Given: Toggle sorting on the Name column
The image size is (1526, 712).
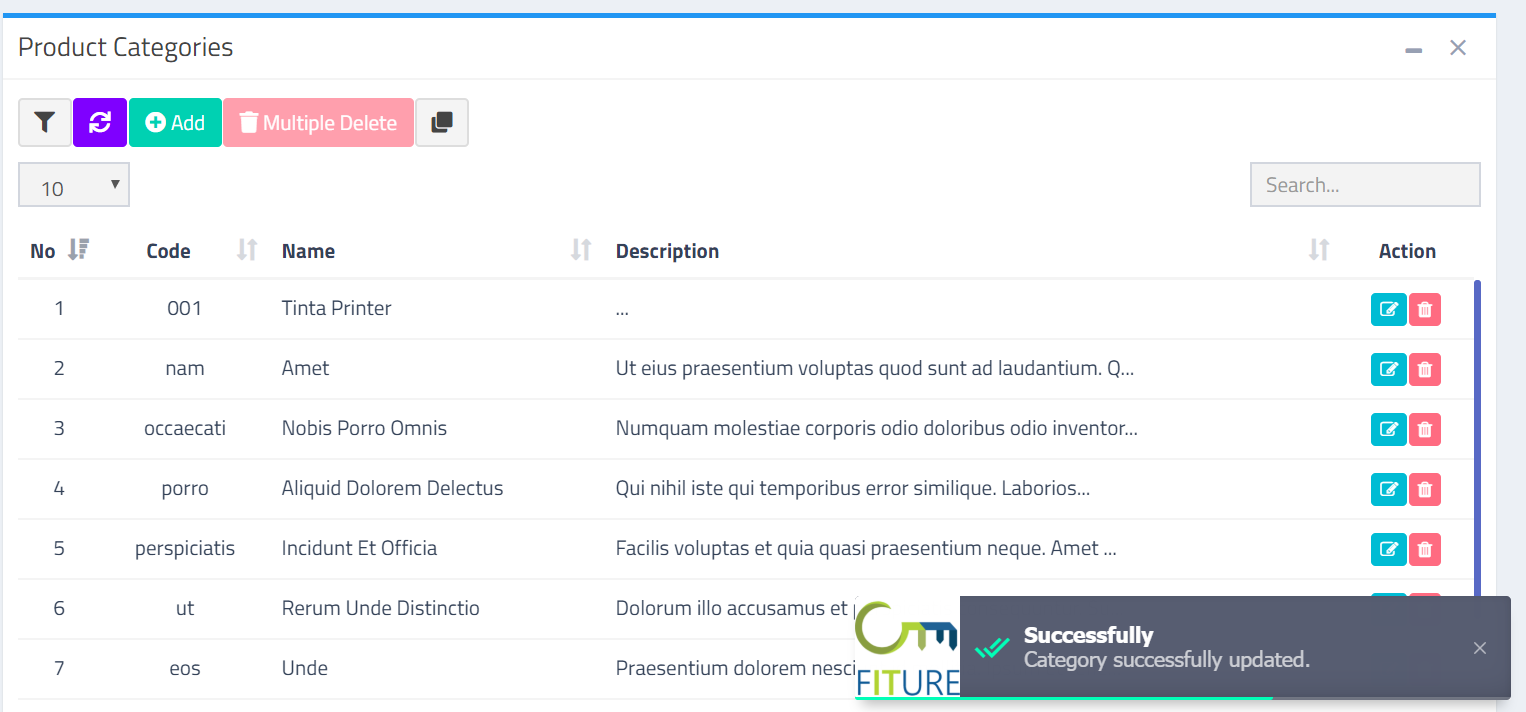Looking at the screenshot, I should pyautogui.click(x=579, y=250).
